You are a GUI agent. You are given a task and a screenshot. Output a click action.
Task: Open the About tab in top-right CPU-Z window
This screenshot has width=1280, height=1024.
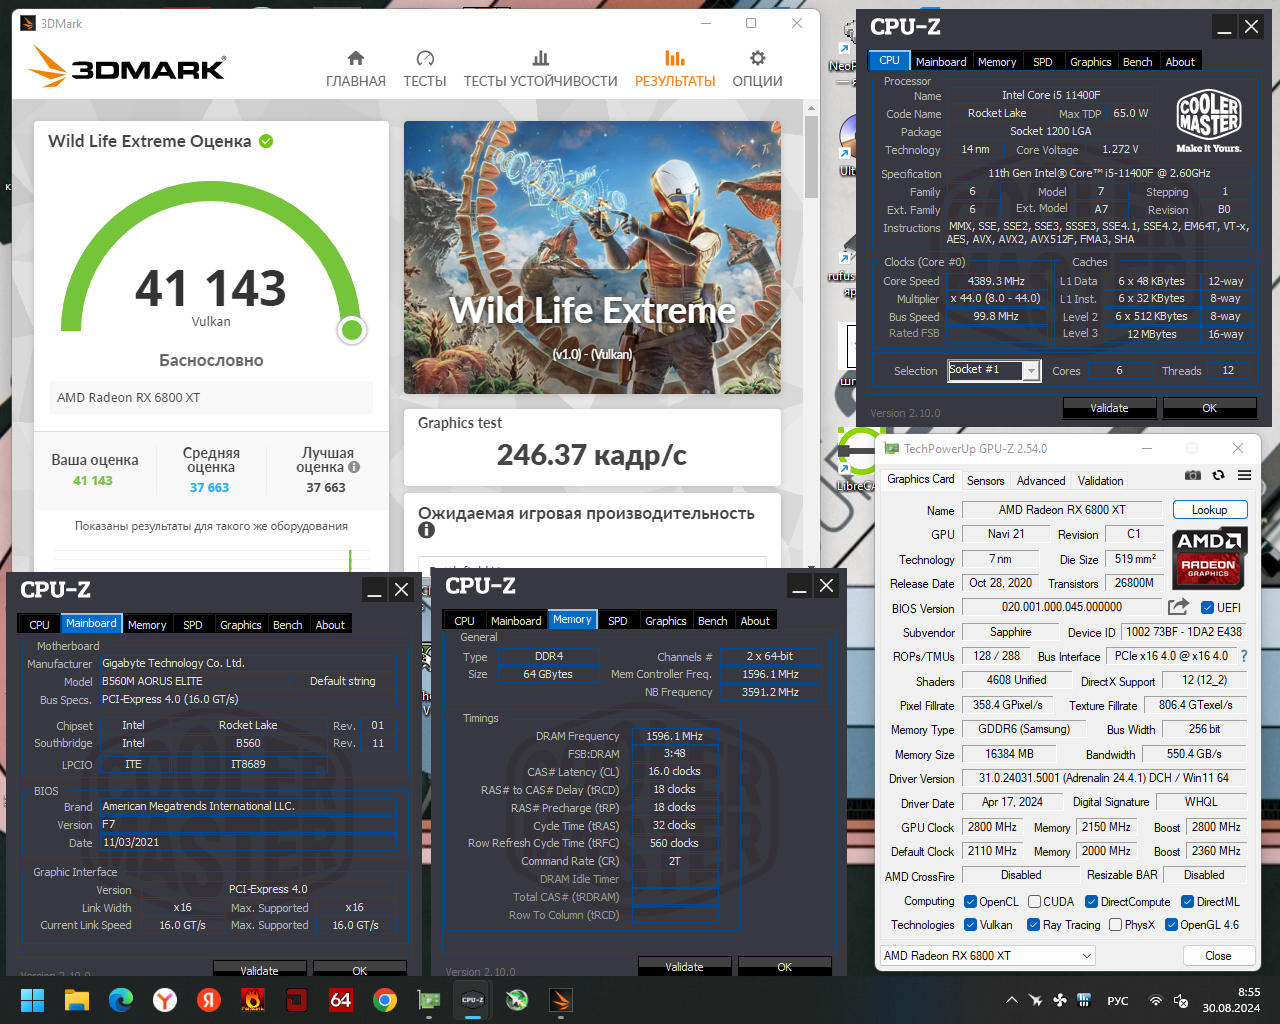tap(1180, 62)
